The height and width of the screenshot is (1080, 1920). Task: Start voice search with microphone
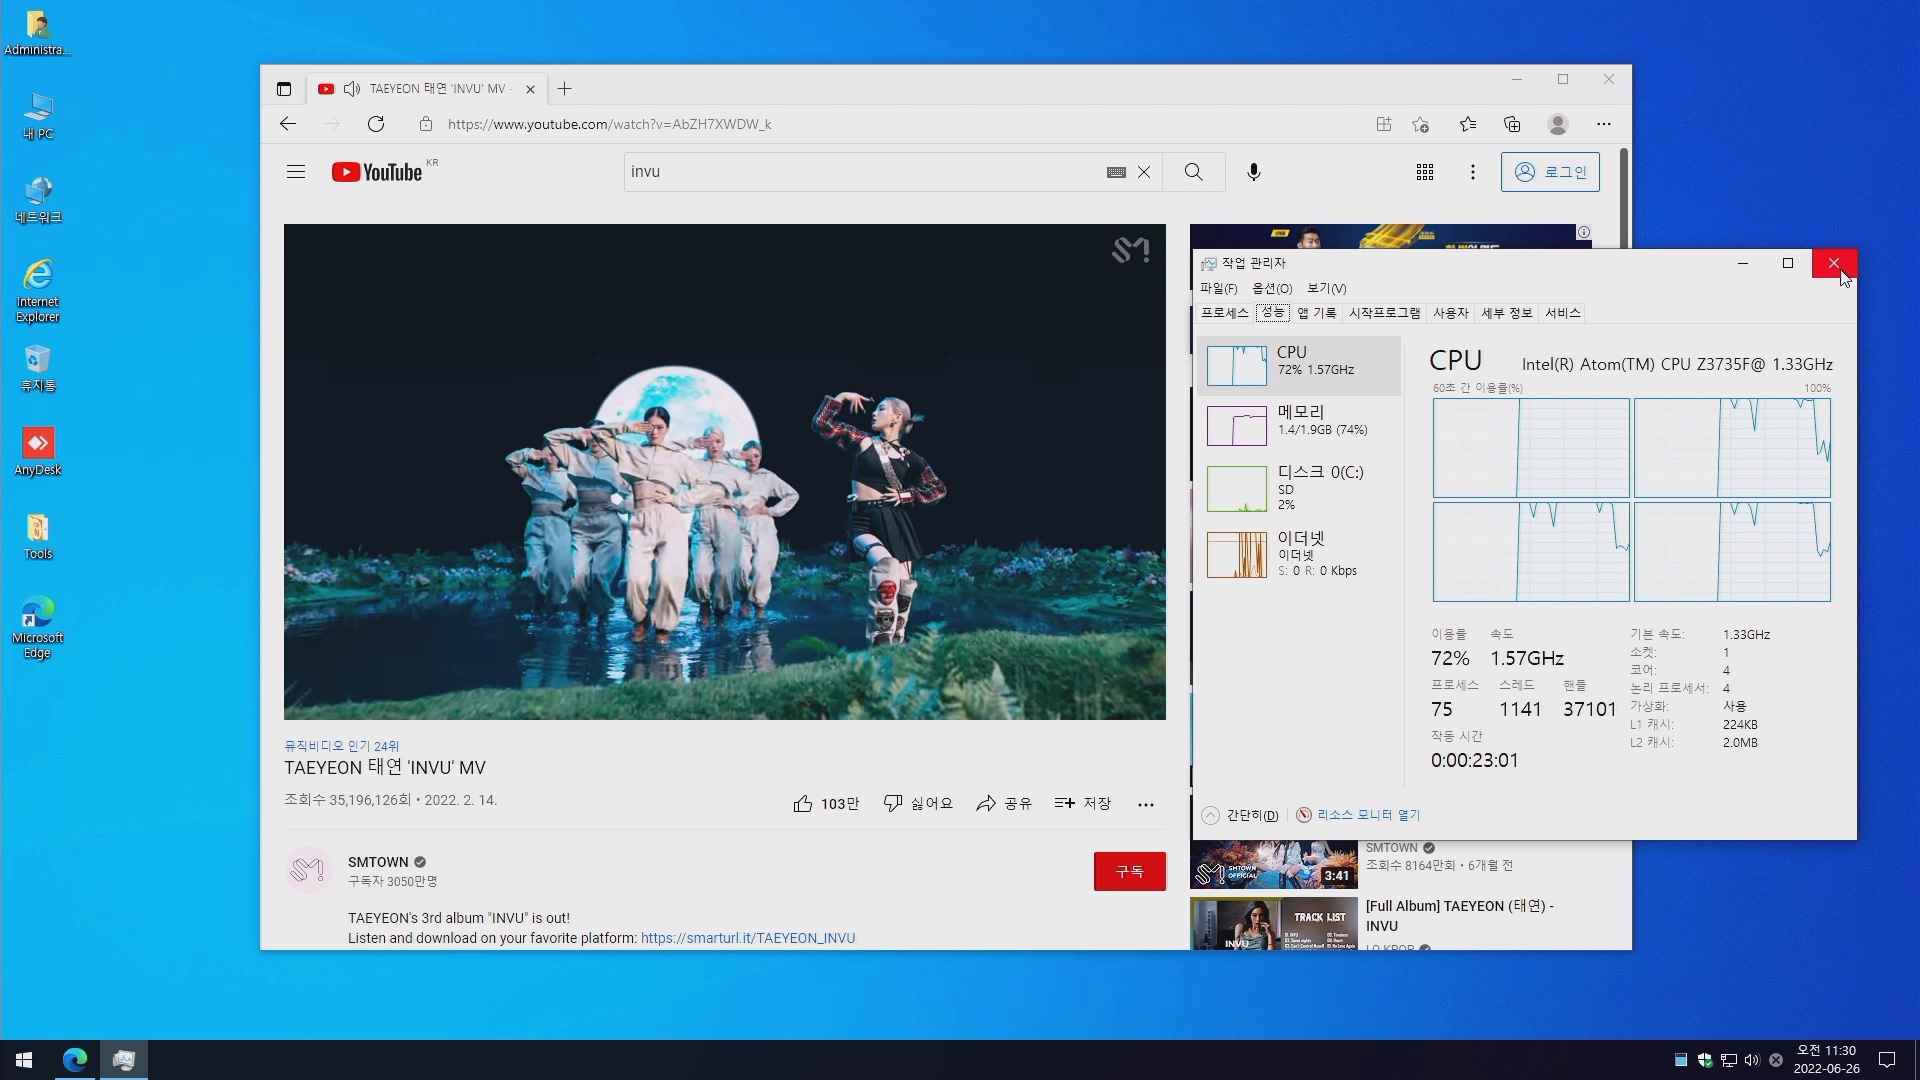1254,172
